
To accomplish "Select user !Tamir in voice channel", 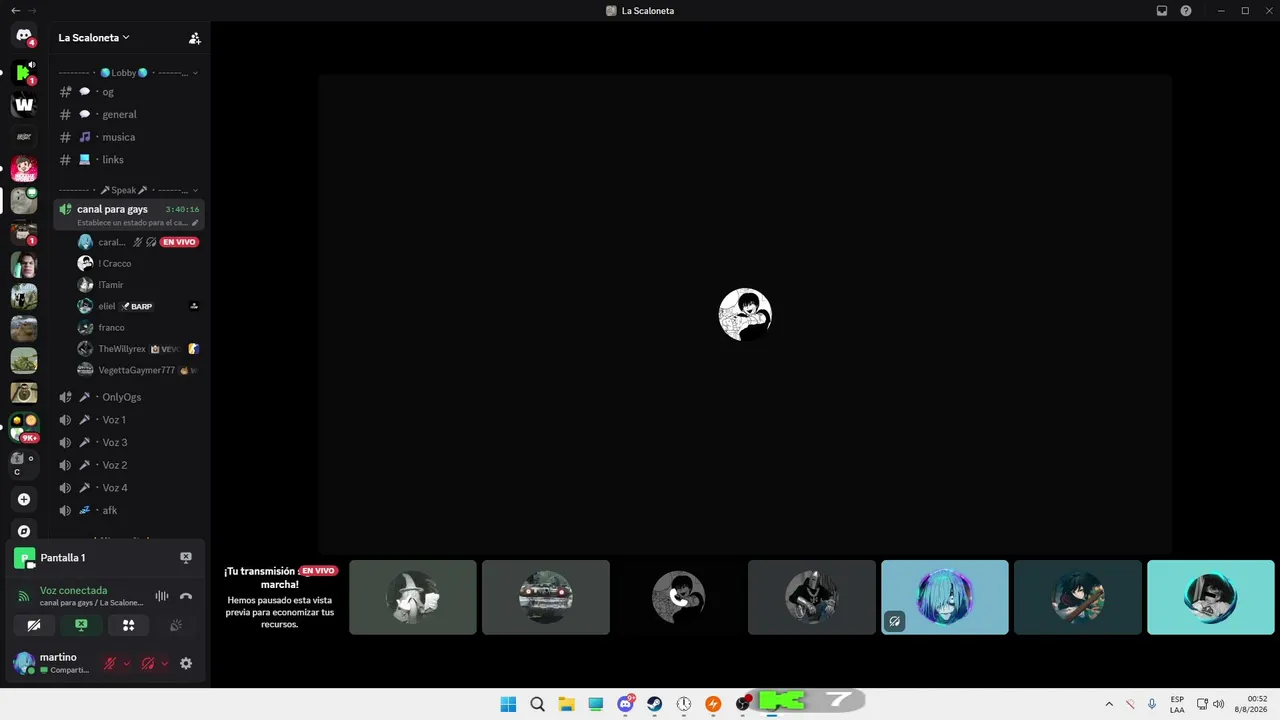I will [138, 285].
